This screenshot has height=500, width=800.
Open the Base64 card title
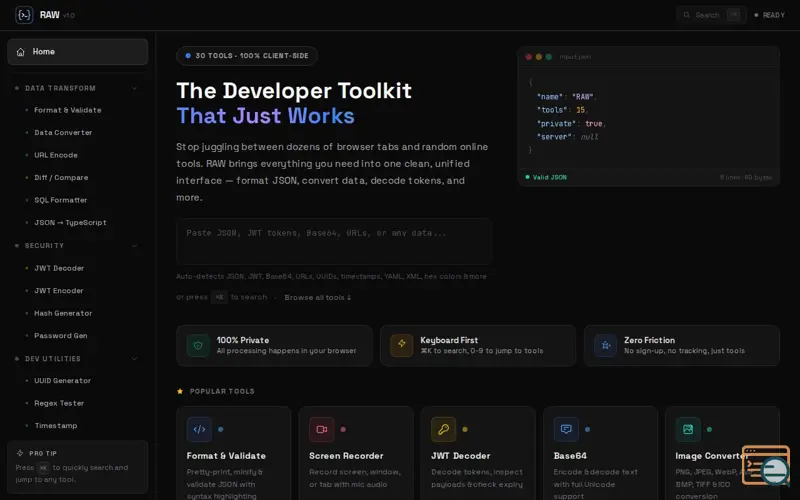click(x=570, y=456)
